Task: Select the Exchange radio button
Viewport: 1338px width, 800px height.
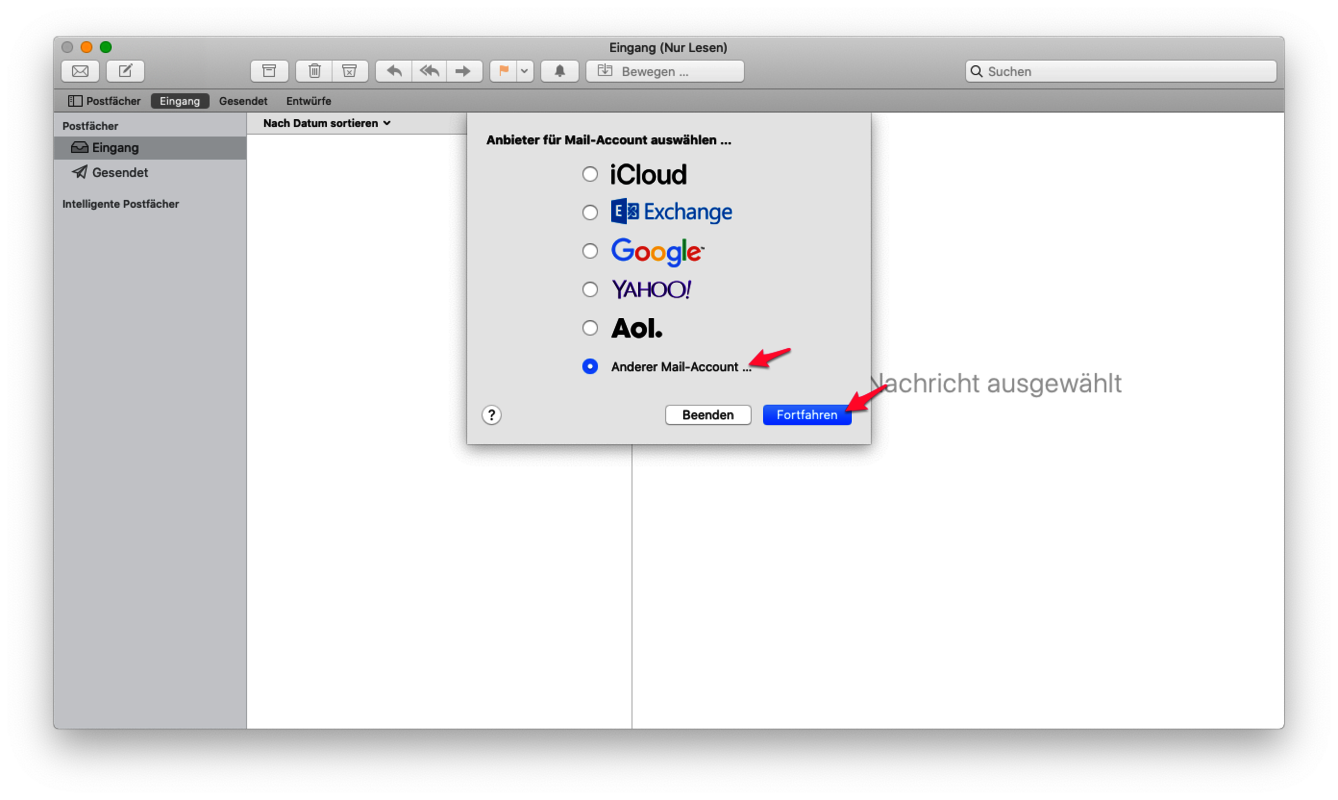Action: click(x=590, y=212)
